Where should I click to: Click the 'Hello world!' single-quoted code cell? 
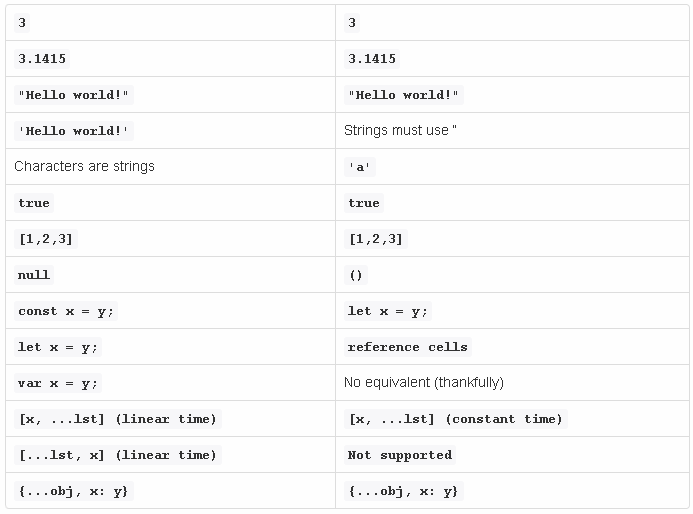coord(74,131)
